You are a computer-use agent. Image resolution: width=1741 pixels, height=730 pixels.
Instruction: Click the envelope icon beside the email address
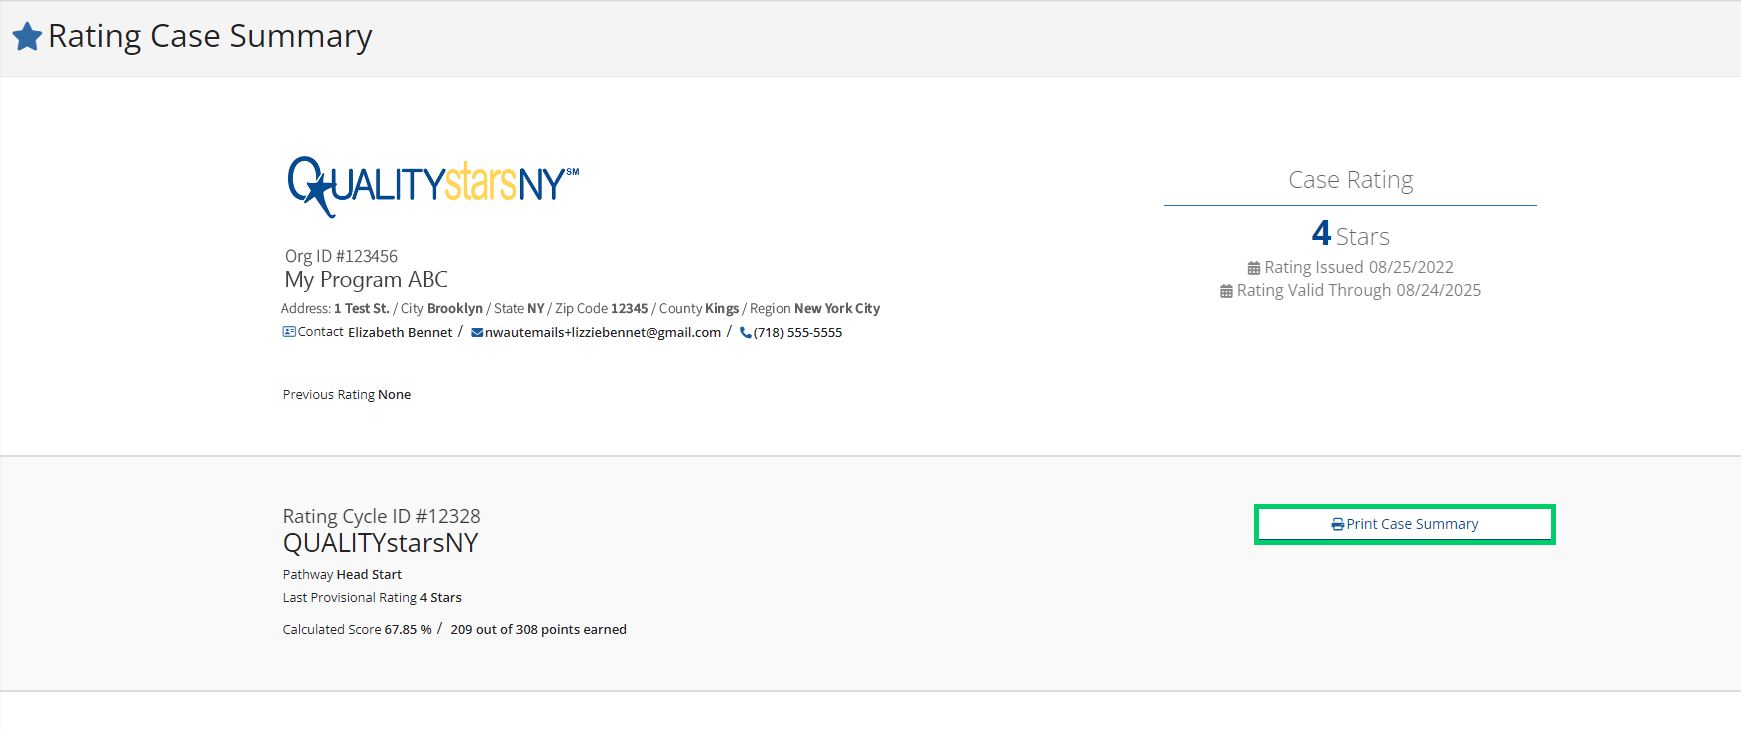click(477, 333)
